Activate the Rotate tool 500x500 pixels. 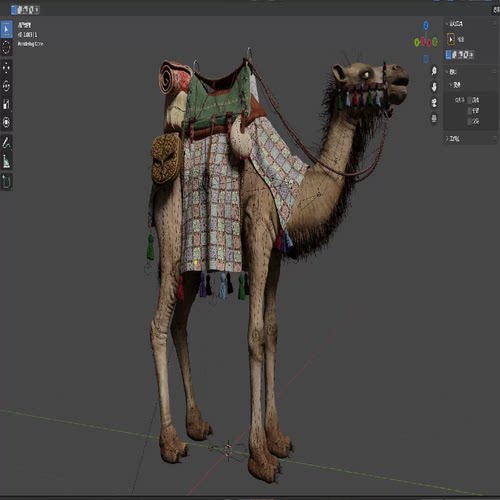pyautogui.click(x=6, y=86)
